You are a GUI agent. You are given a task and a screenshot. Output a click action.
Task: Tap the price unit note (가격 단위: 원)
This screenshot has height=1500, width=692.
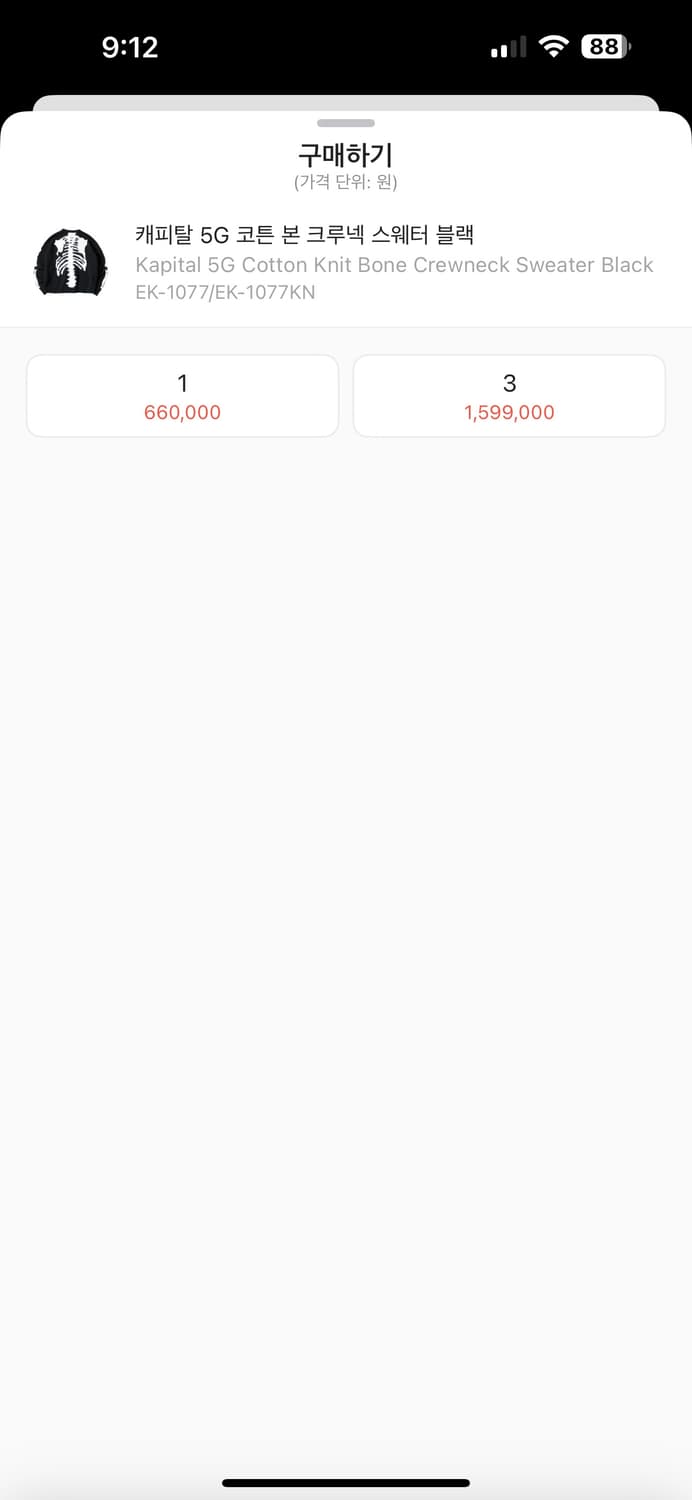coord(346,182)
